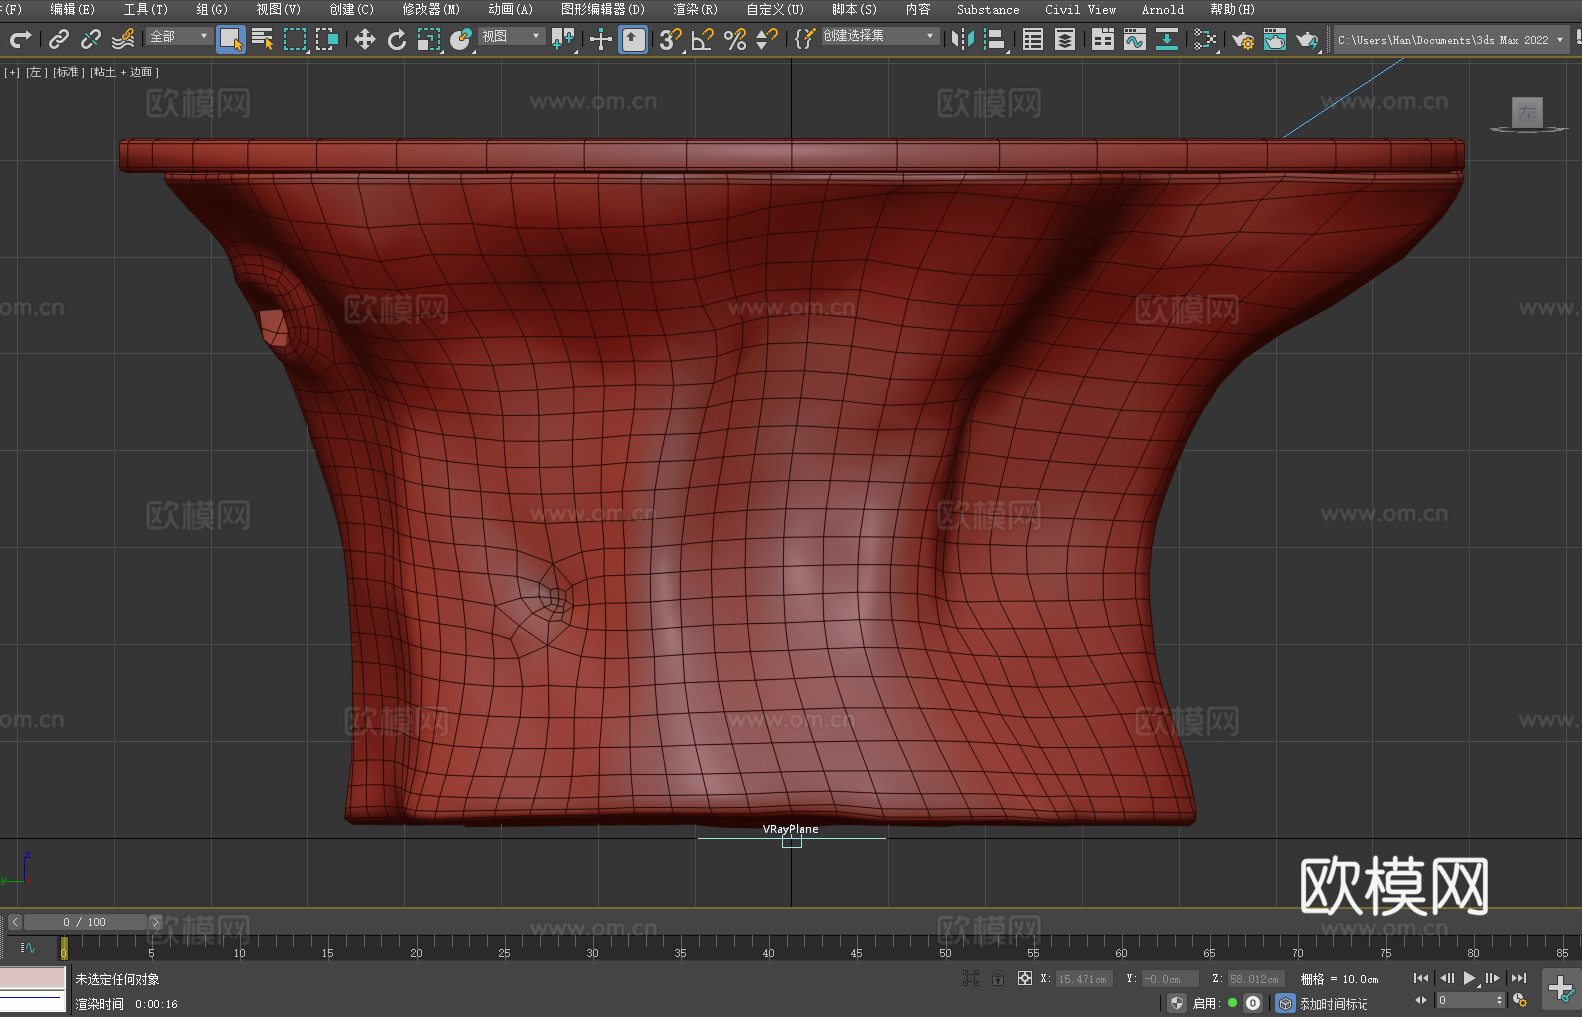Go to the previous frame

click(x=1446, y=978)
